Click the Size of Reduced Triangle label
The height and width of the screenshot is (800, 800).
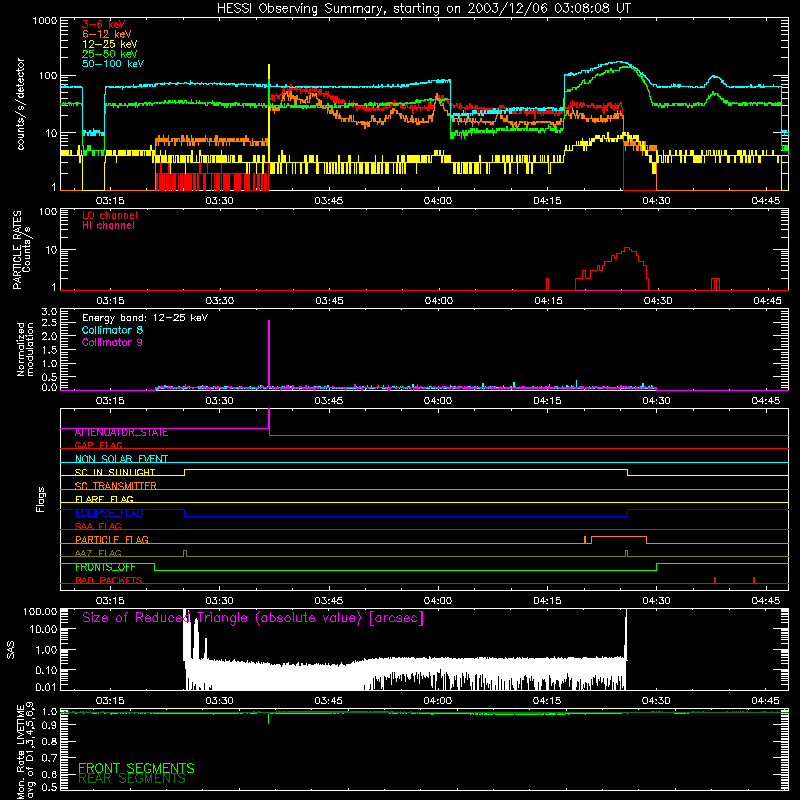tap(253, 618)
